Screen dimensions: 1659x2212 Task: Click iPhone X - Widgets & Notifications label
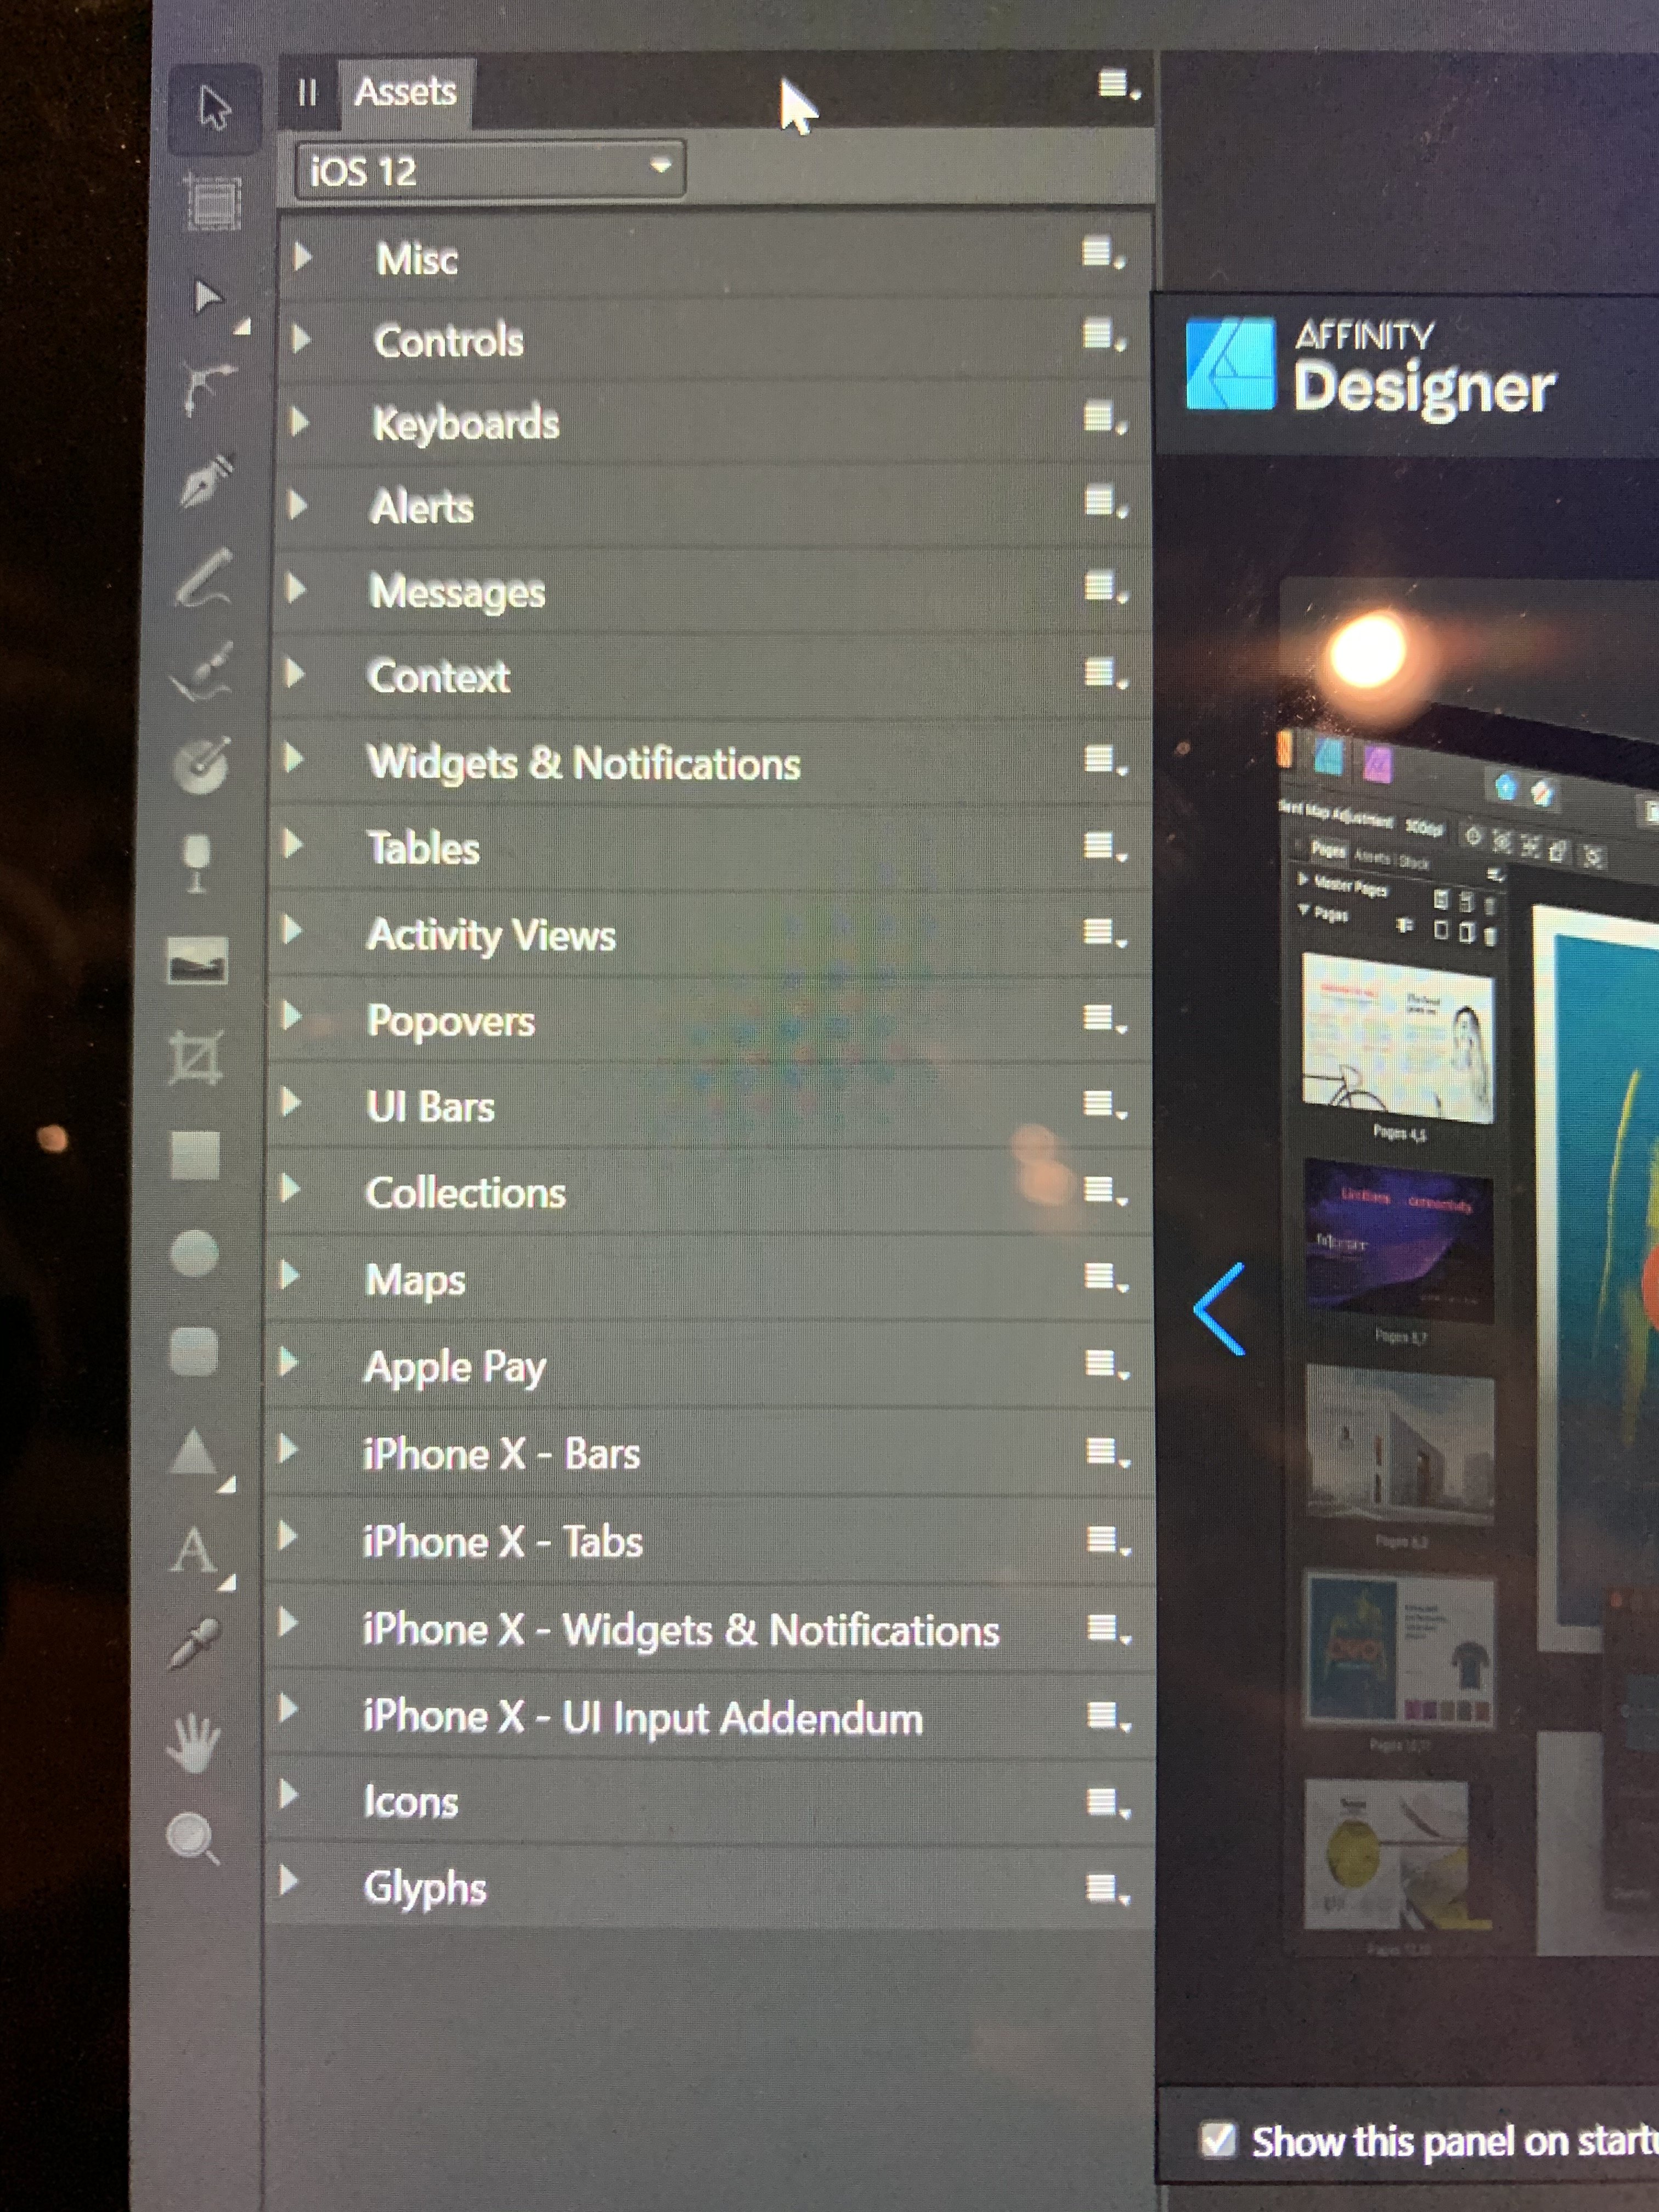point(681,1630)
